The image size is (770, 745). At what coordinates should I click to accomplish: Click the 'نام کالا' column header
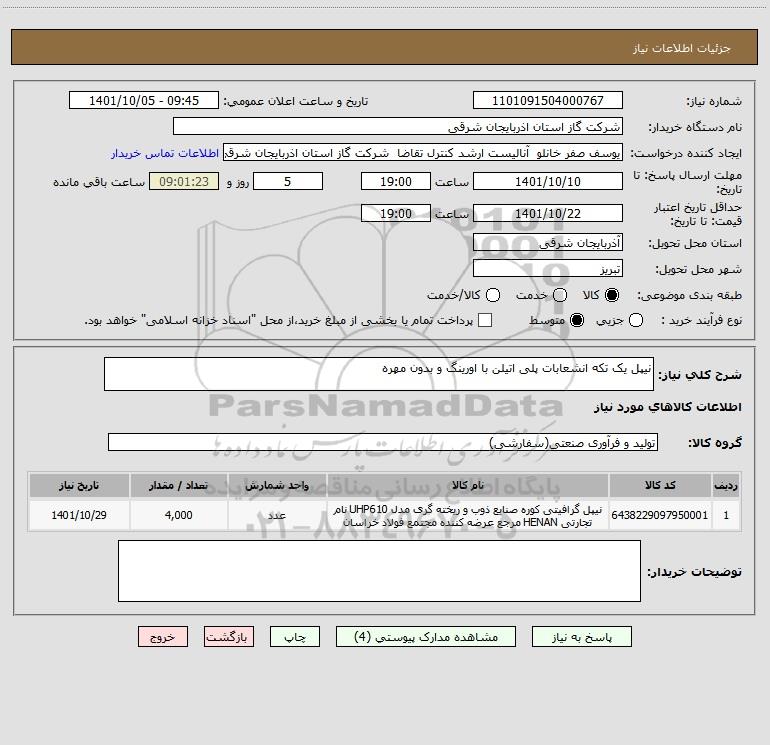468,485
